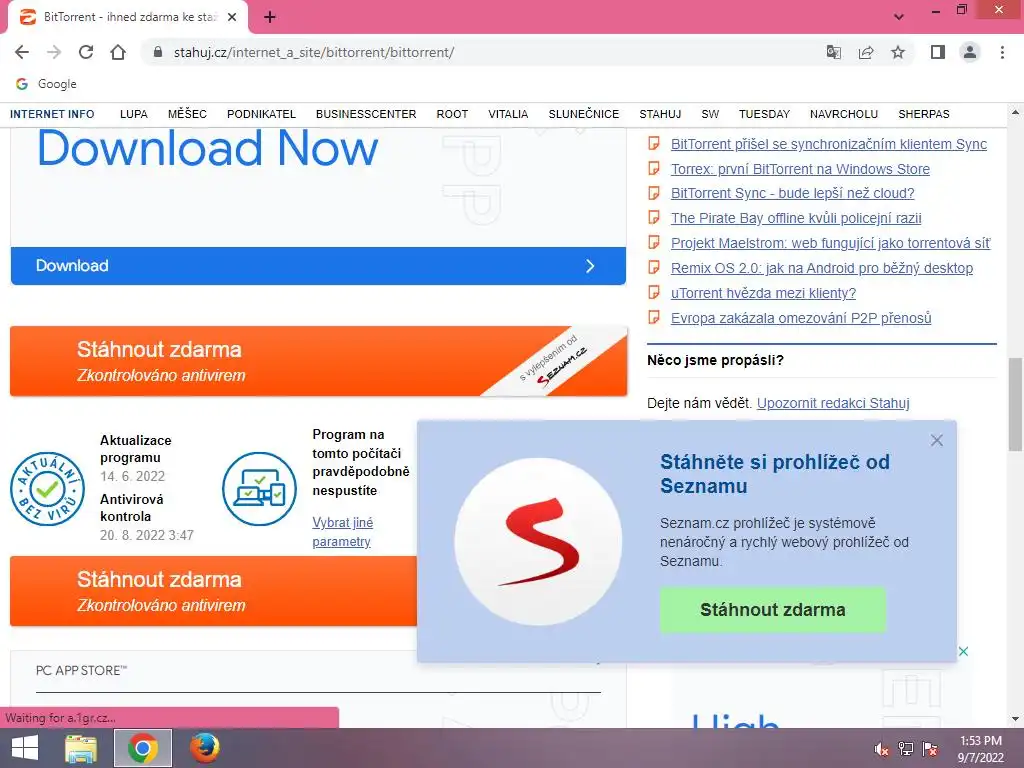Click the stahuj.cz address bar
1024x768 pixels.
click(483, 52)
